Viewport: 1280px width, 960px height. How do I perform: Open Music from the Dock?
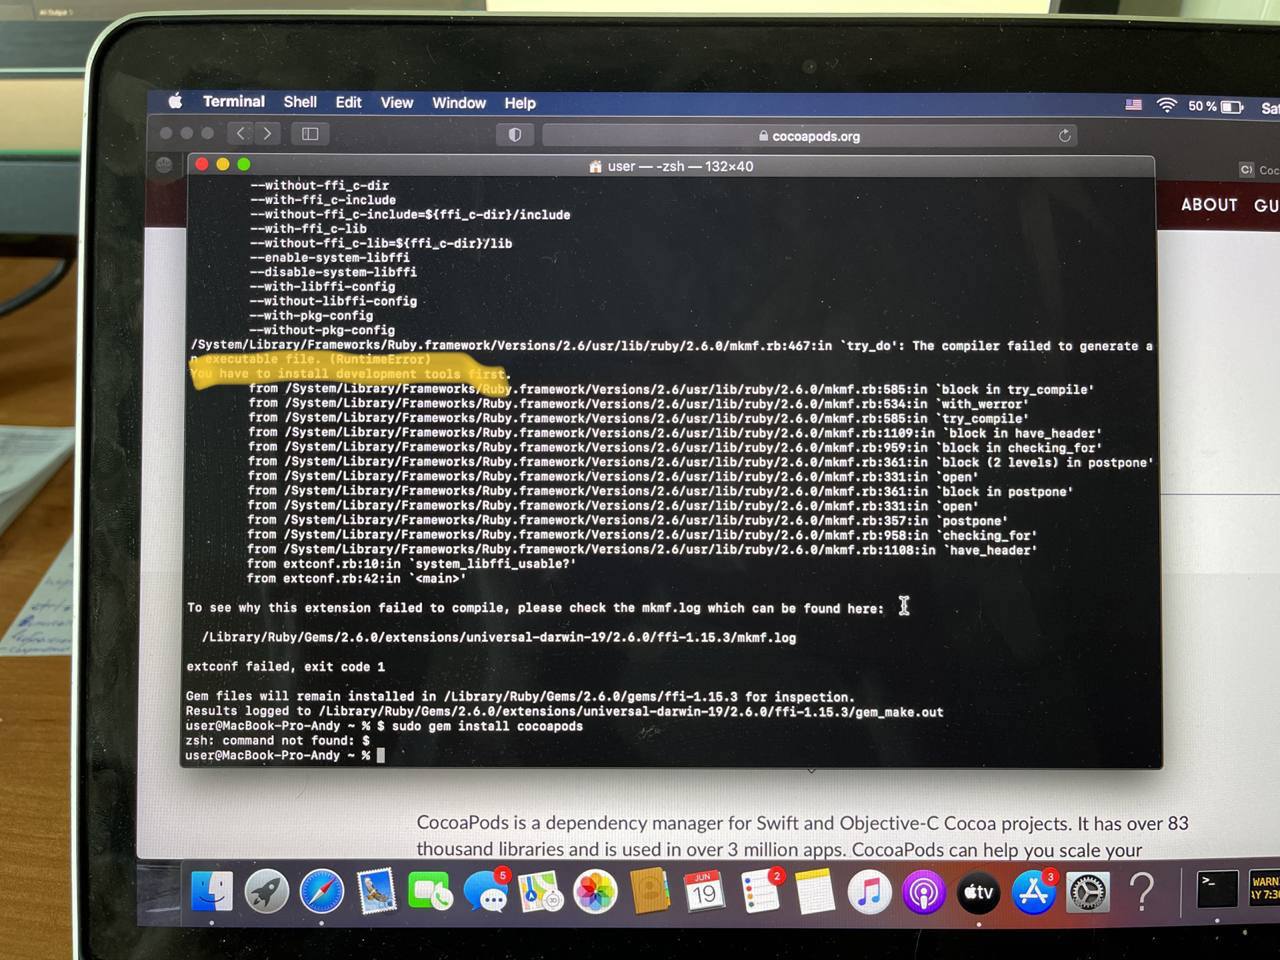point(869,892)
